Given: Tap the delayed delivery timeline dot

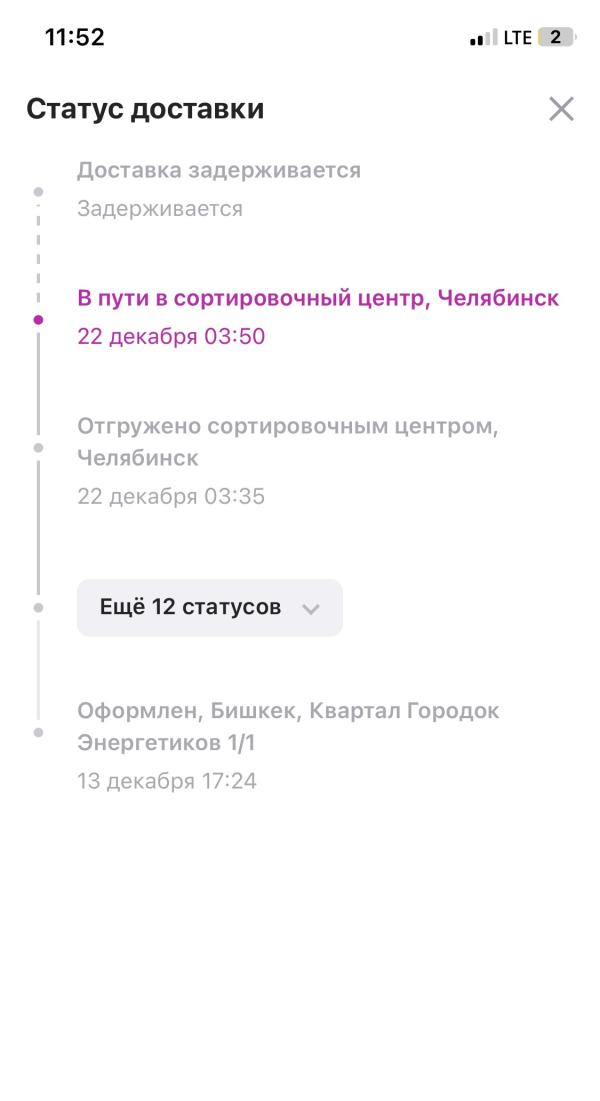Looking at the screenshot, I should (39, 192).
